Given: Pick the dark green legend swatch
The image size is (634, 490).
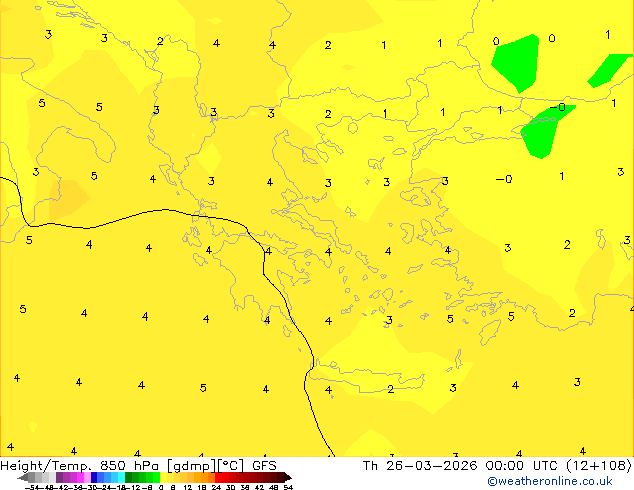Looking at the screenshot, I should [129, 477].
